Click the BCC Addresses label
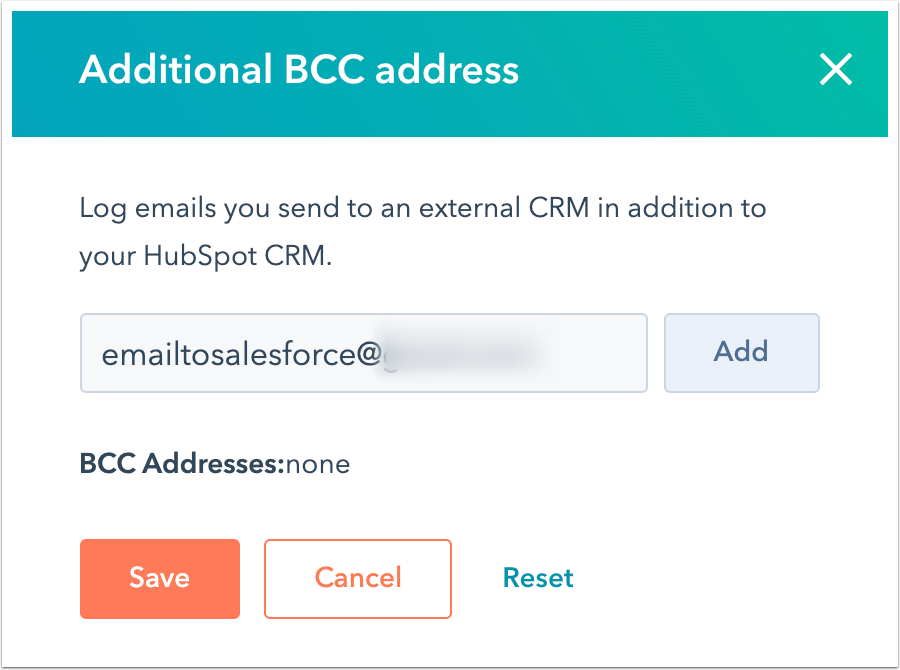 coord(182,463)
